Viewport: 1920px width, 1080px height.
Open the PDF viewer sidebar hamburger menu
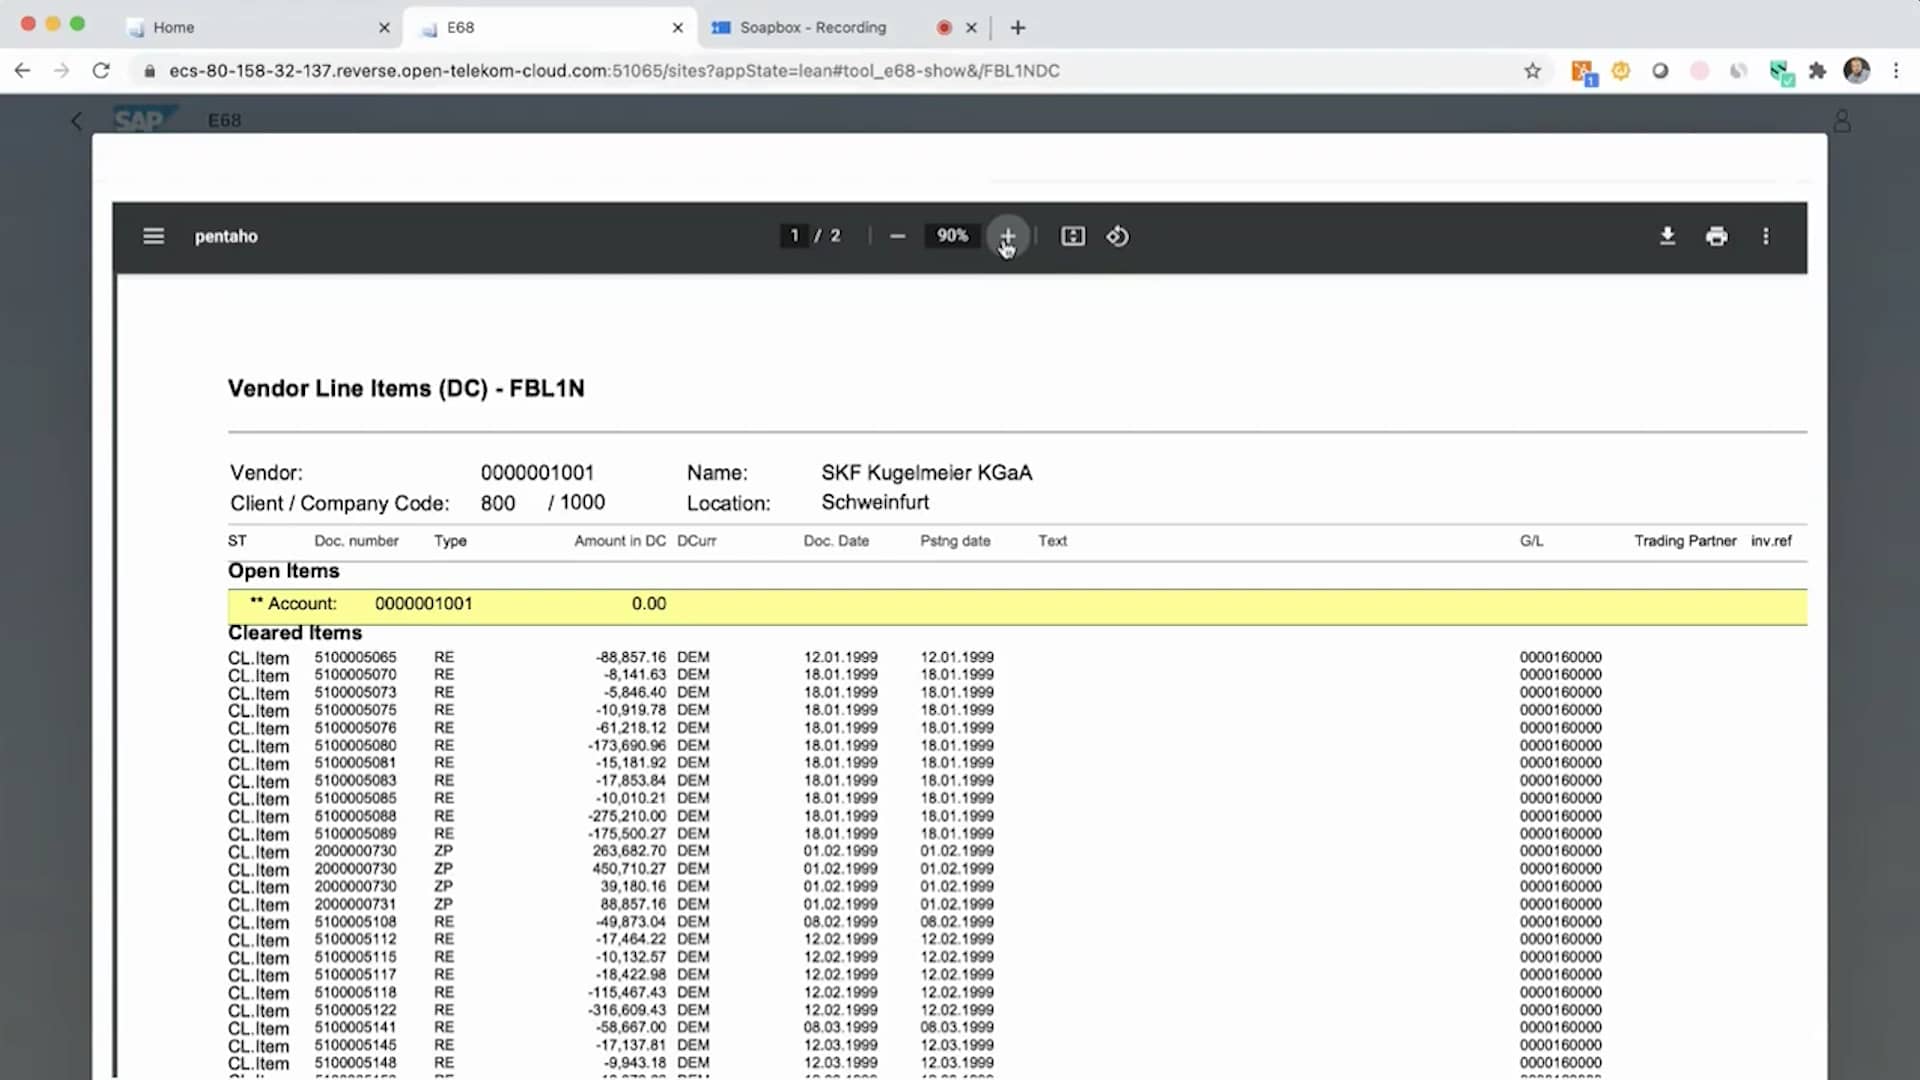[x=153, y=236]
